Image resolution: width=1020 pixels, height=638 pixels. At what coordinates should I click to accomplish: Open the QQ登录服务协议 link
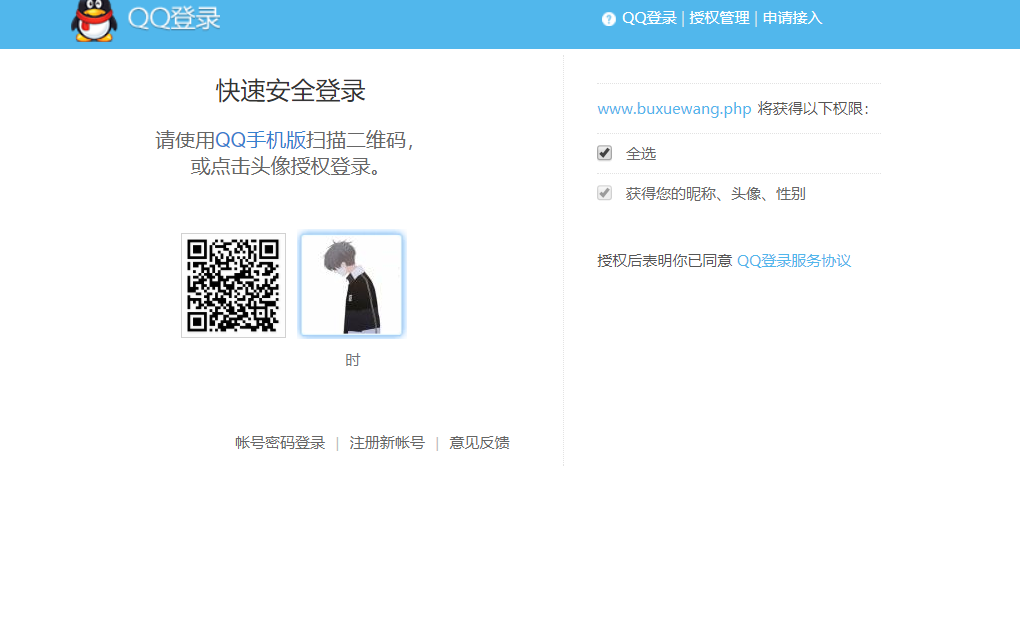pyautogui.click(x=794, y=261)
